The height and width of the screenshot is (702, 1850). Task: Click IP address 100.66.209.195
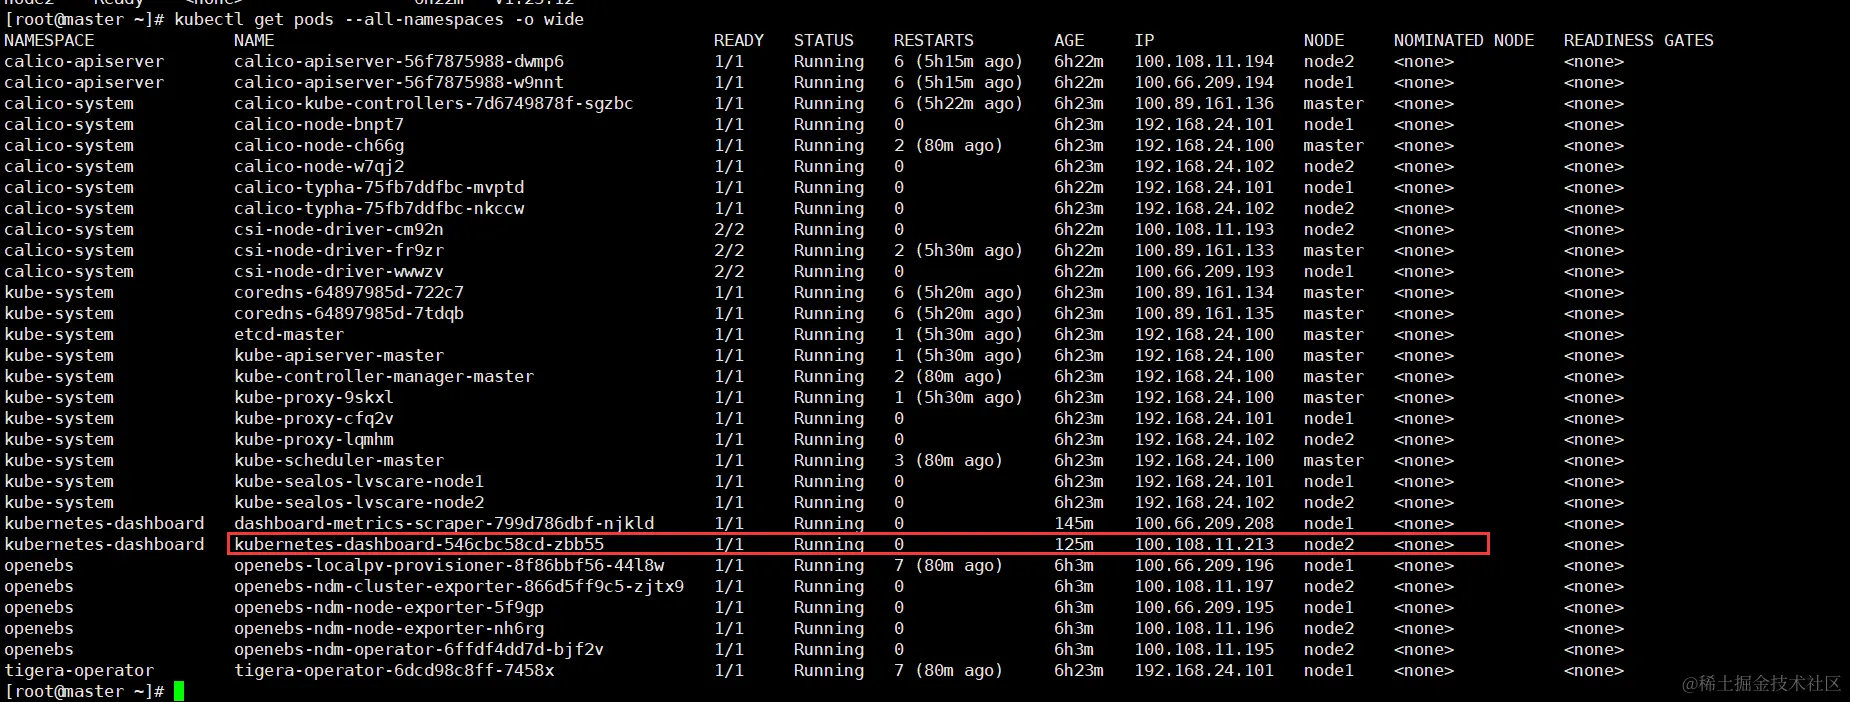[1204, 607]
